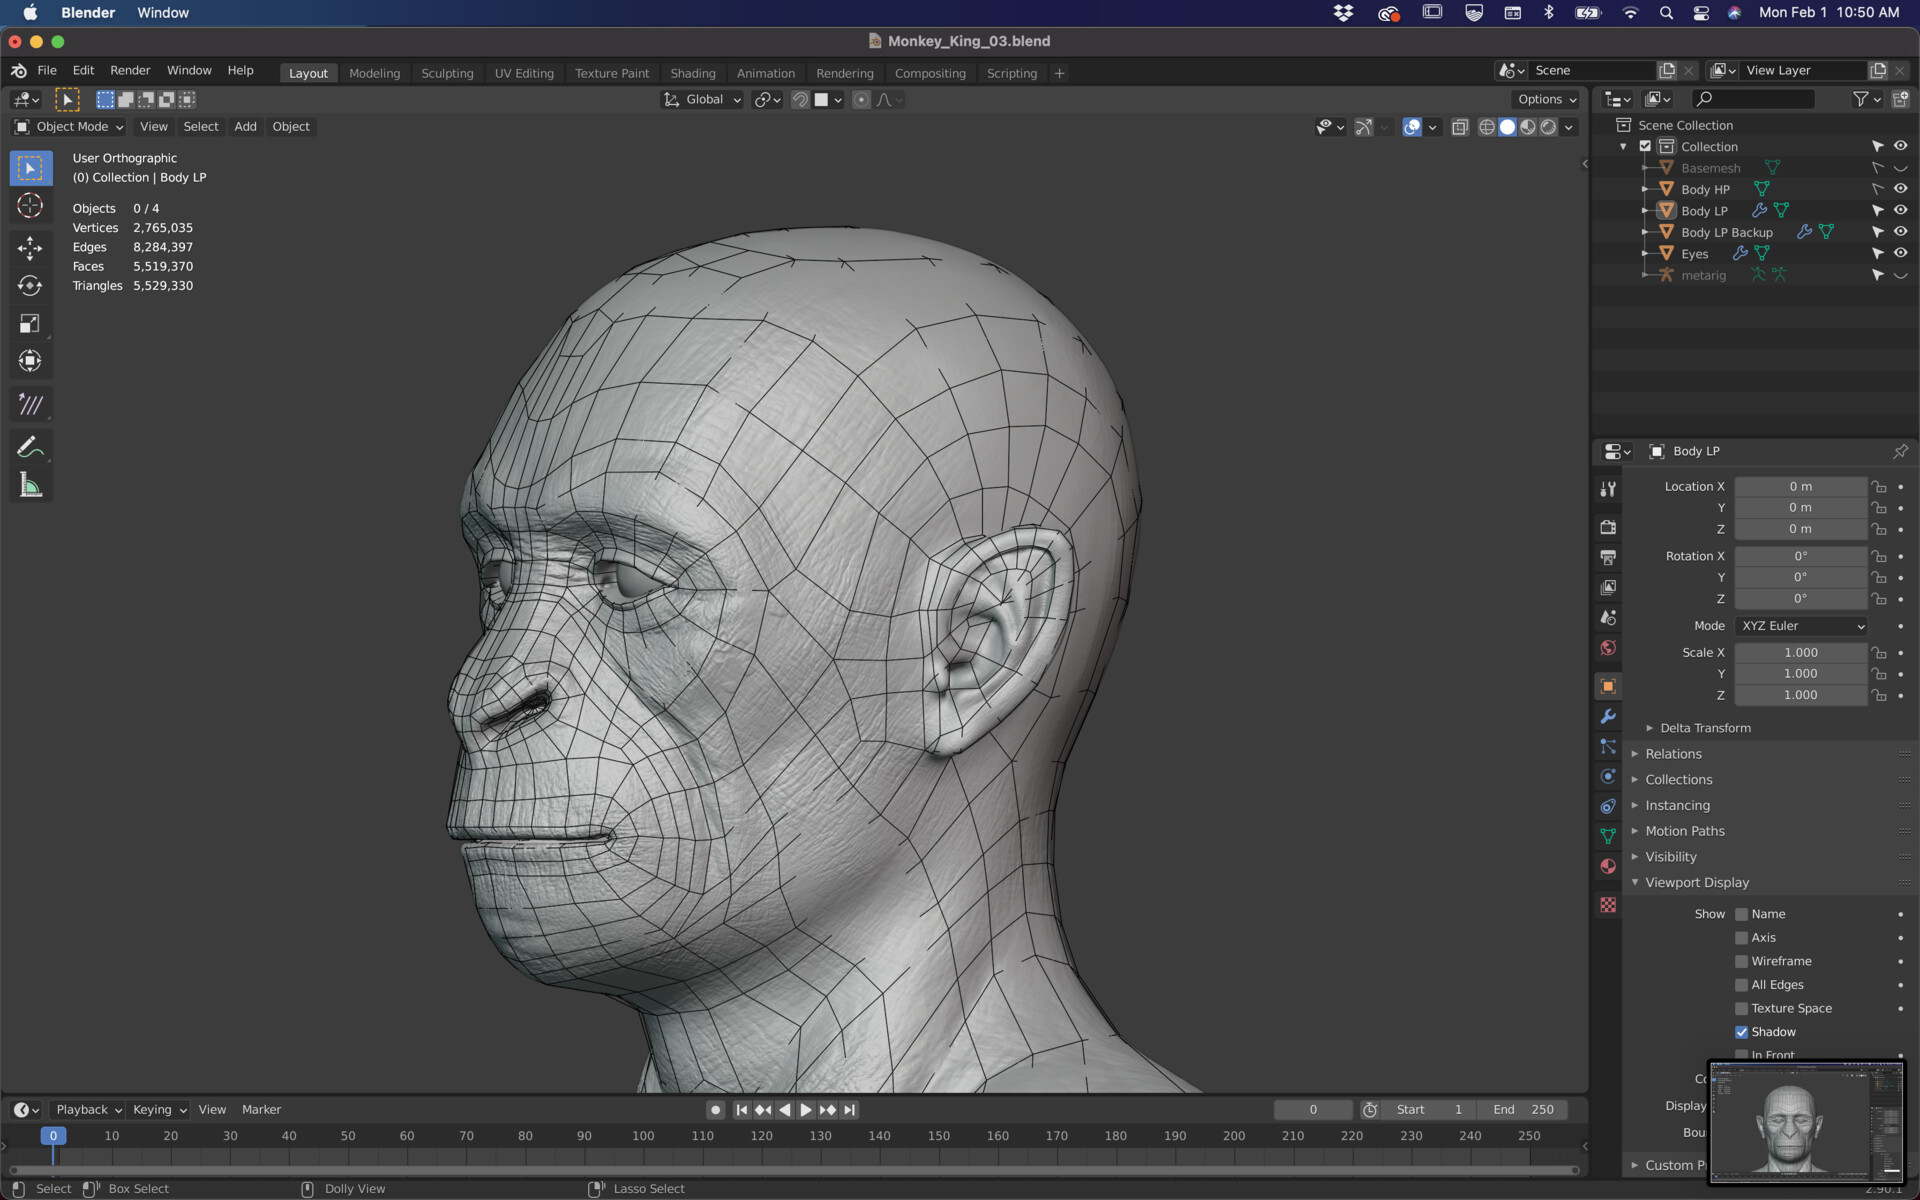Toggle X-Ray mode in the viewport header
1920x1200 pixels.
click(1460, 127)
